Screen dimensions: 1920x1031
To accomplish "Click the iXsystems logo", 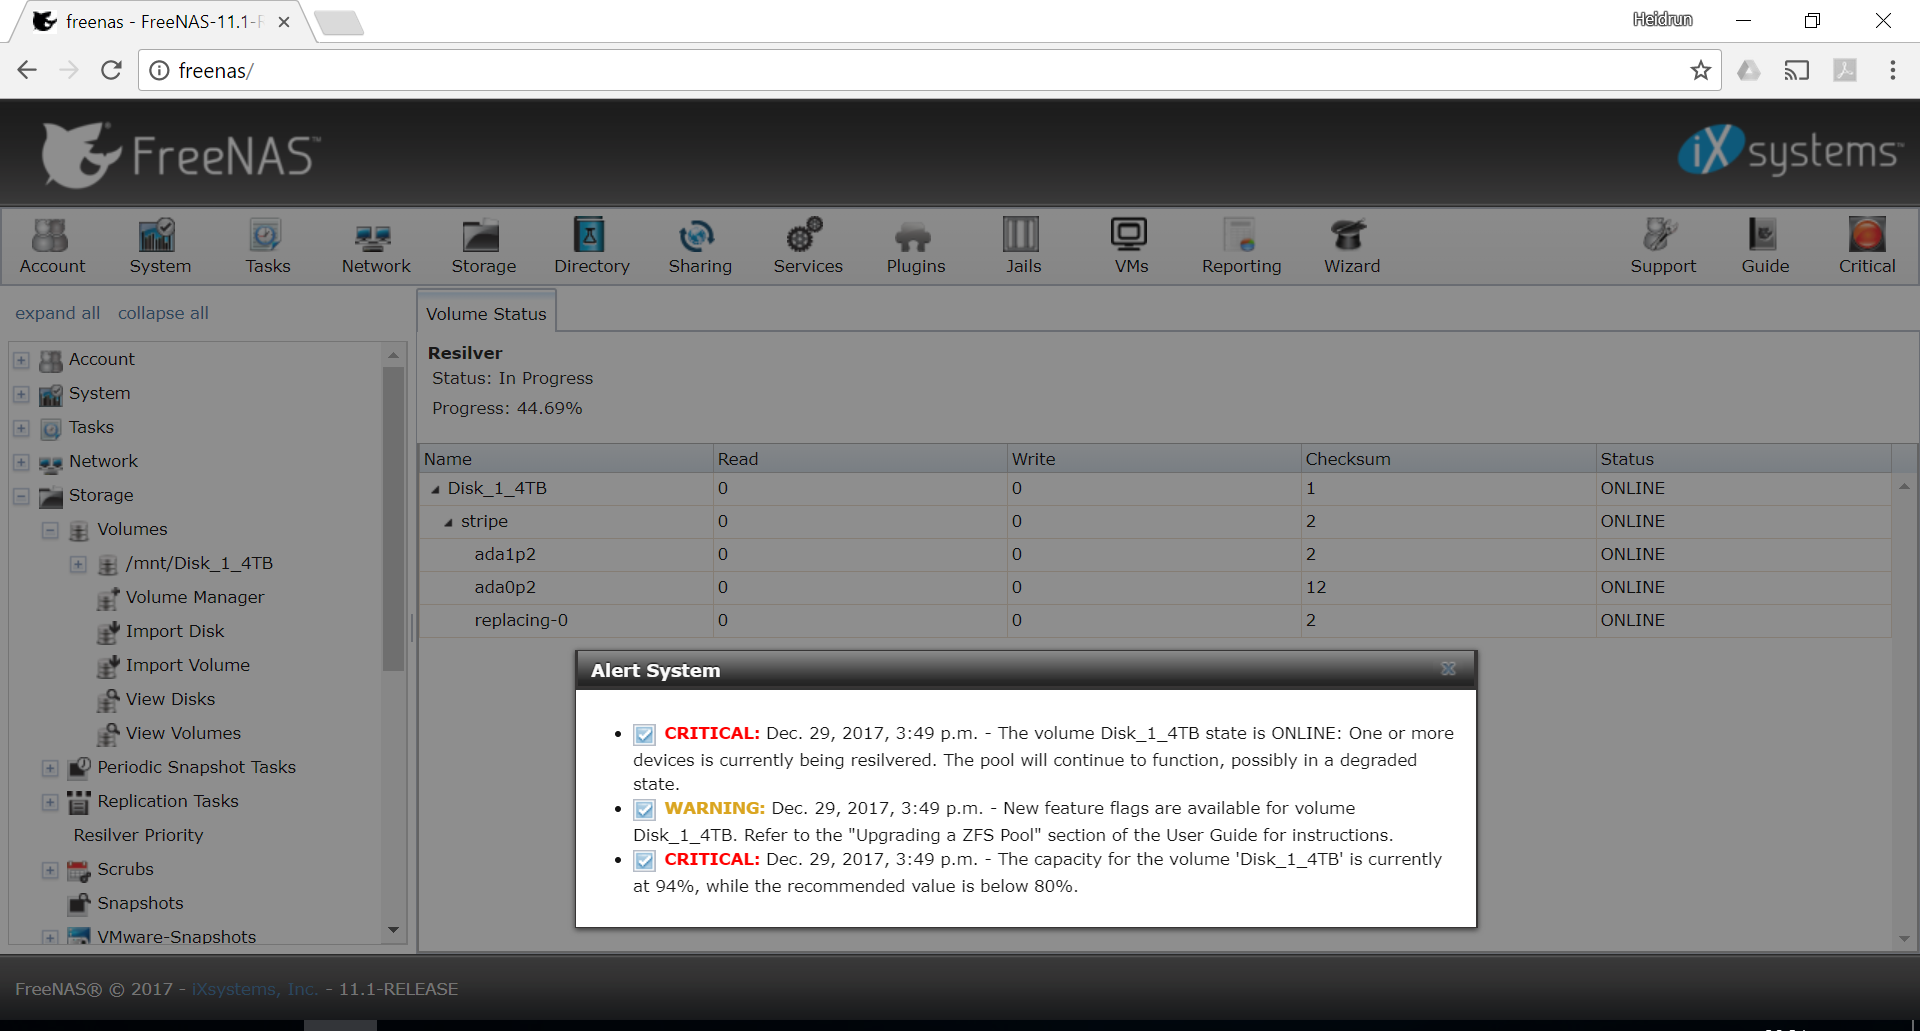I will (x=1790, y=152).
